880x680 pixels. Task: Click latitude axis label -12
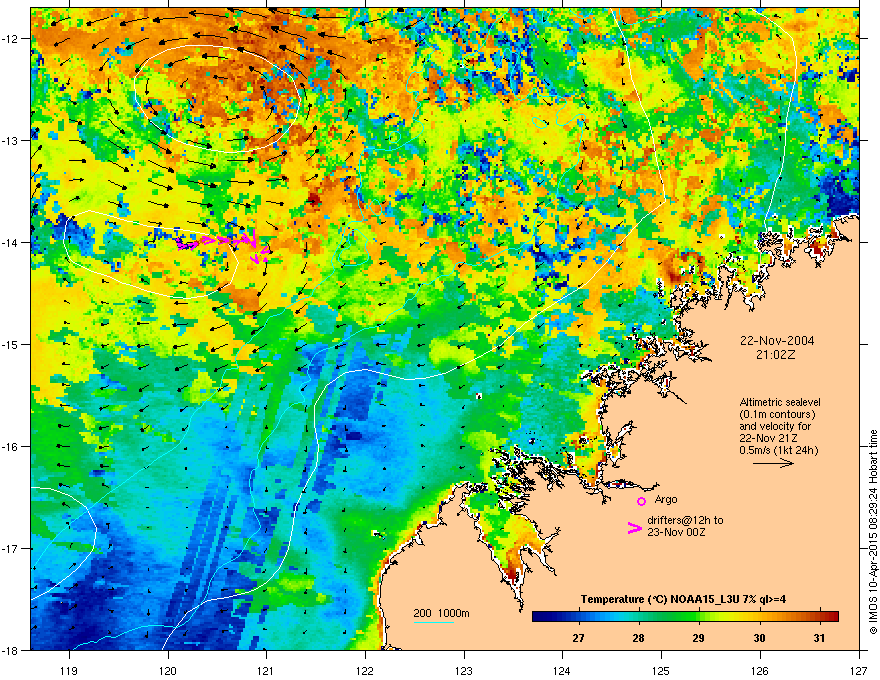pos(10,39)
